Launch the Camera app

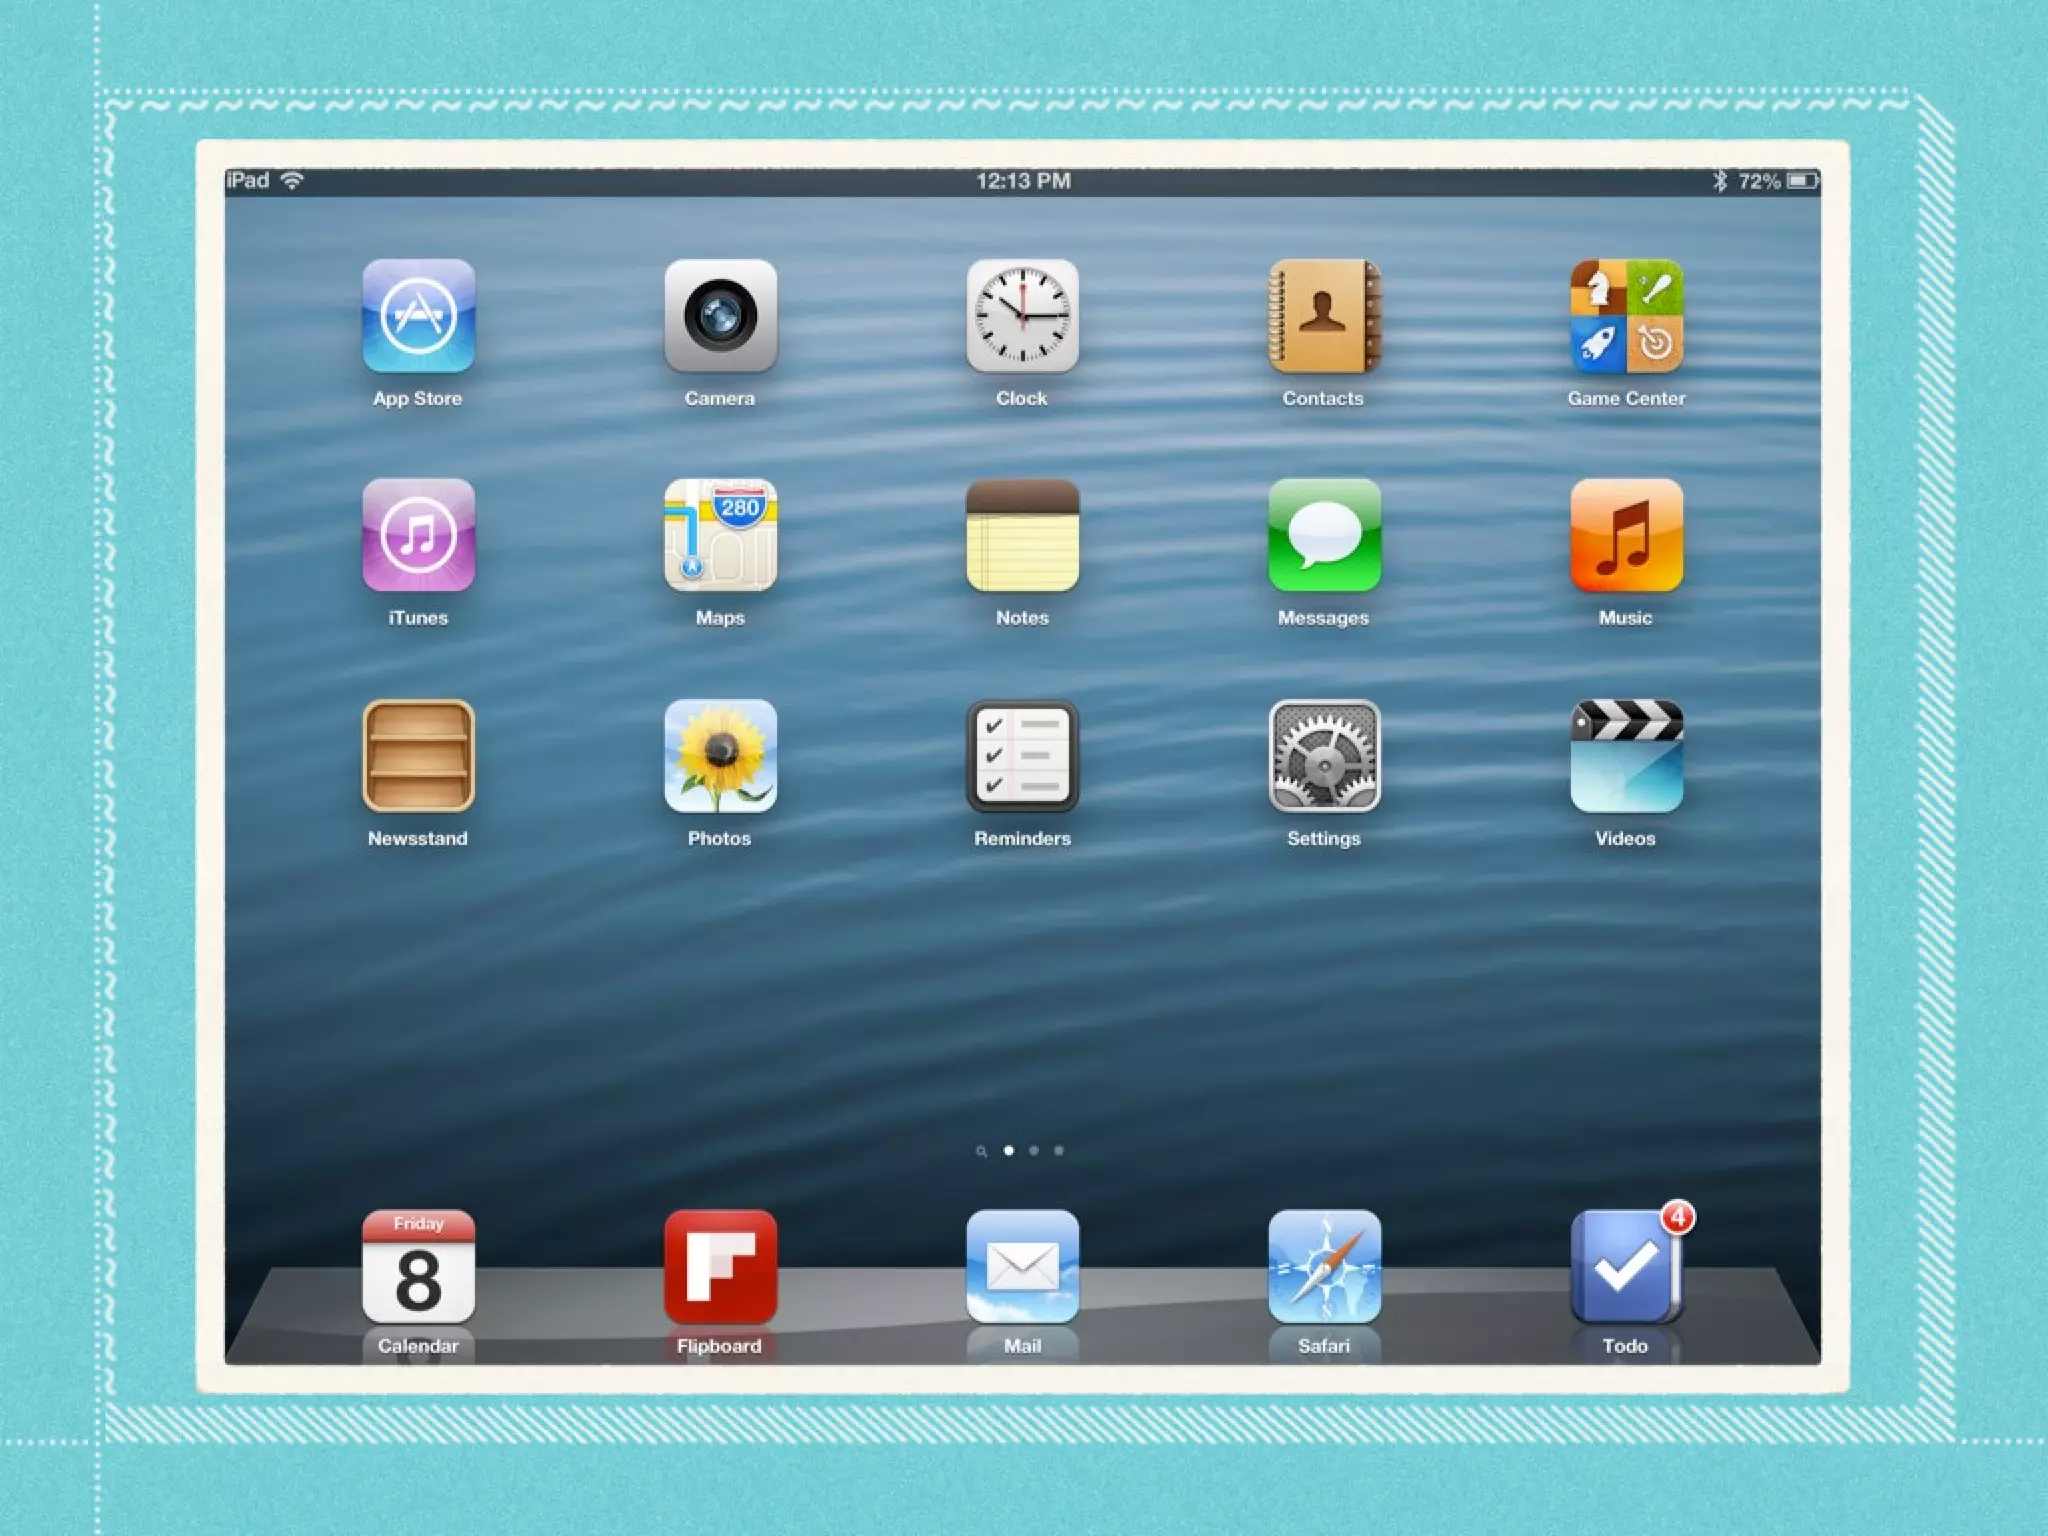720,316
